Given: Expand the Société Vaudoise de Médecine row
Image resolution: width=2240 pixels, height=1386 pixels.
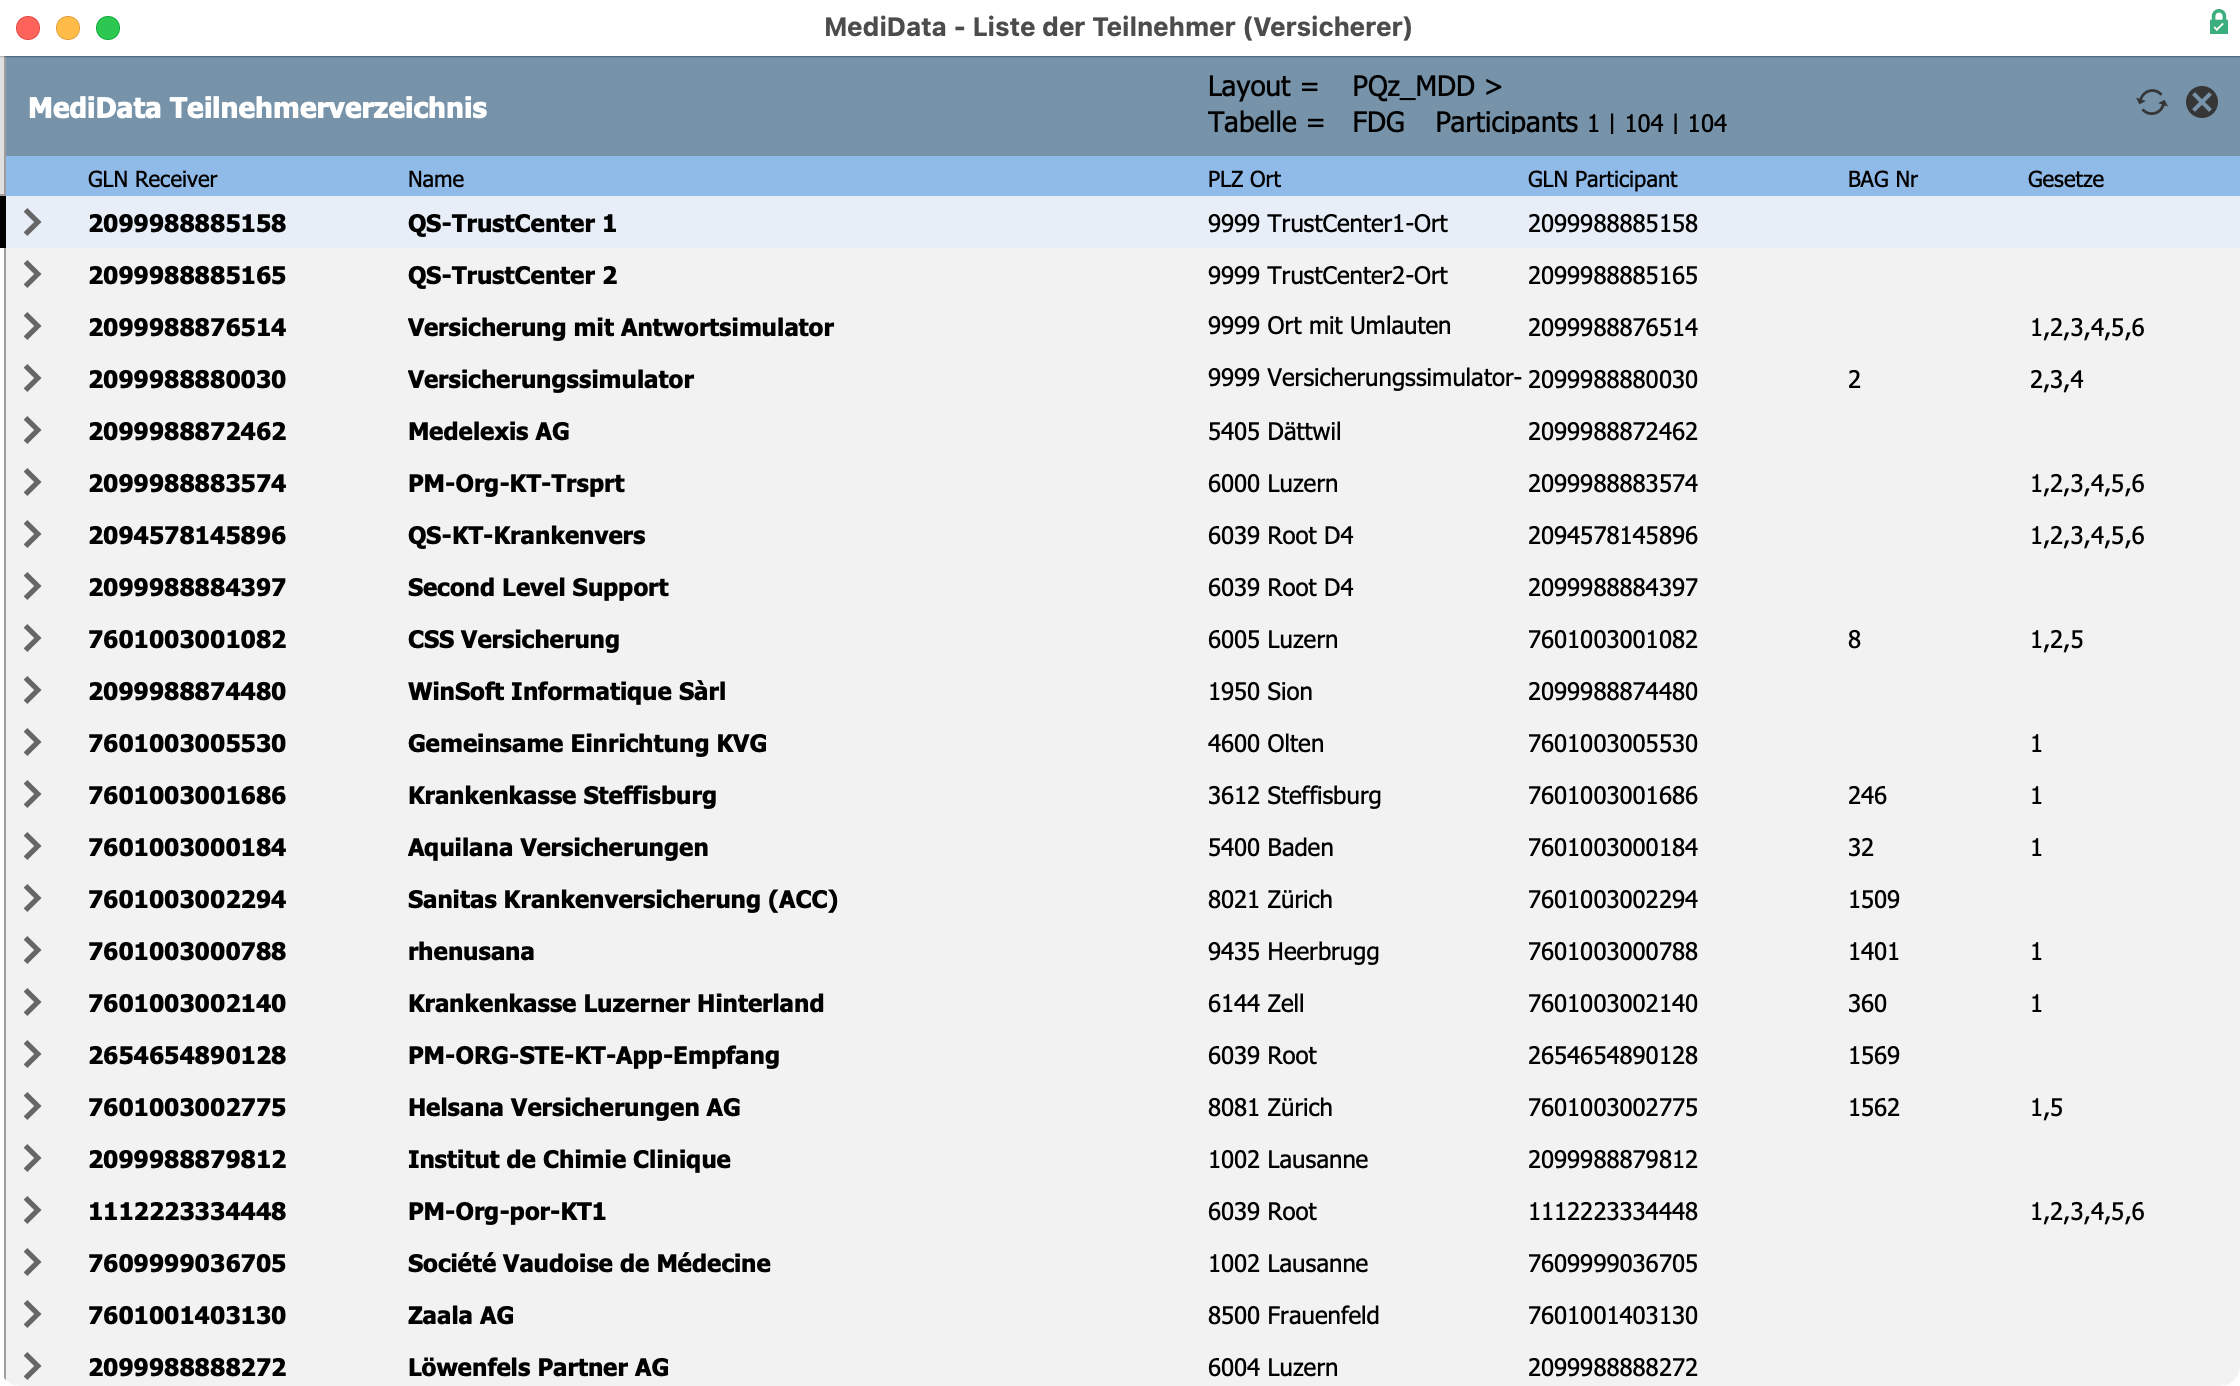Looking at the screenshot, I should point(32,1262).
